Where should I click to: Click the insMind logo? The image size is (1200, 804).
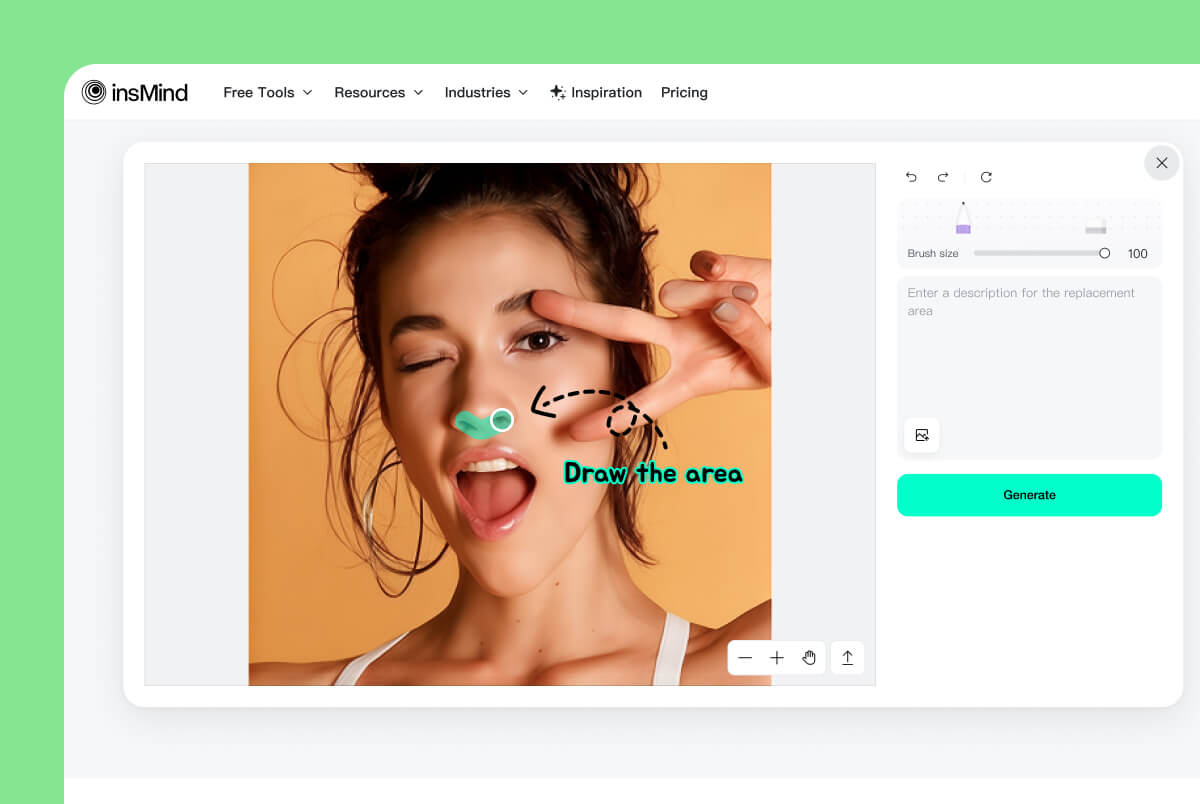pyautogui.click(x=135, y=92)
